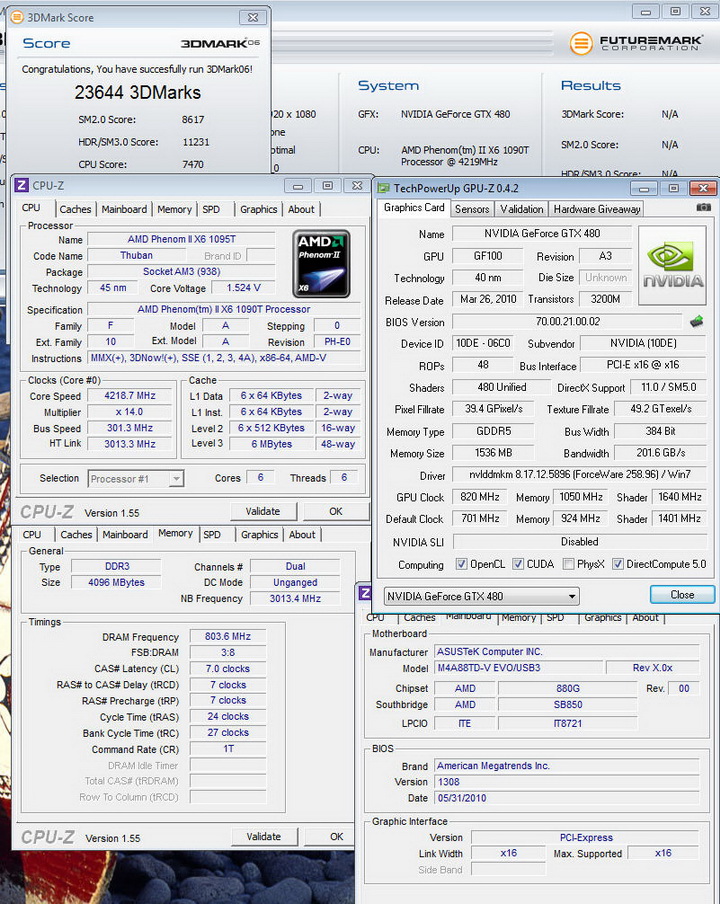
Task: Select the Validation tab in GPU-Z
Action: 522,209
